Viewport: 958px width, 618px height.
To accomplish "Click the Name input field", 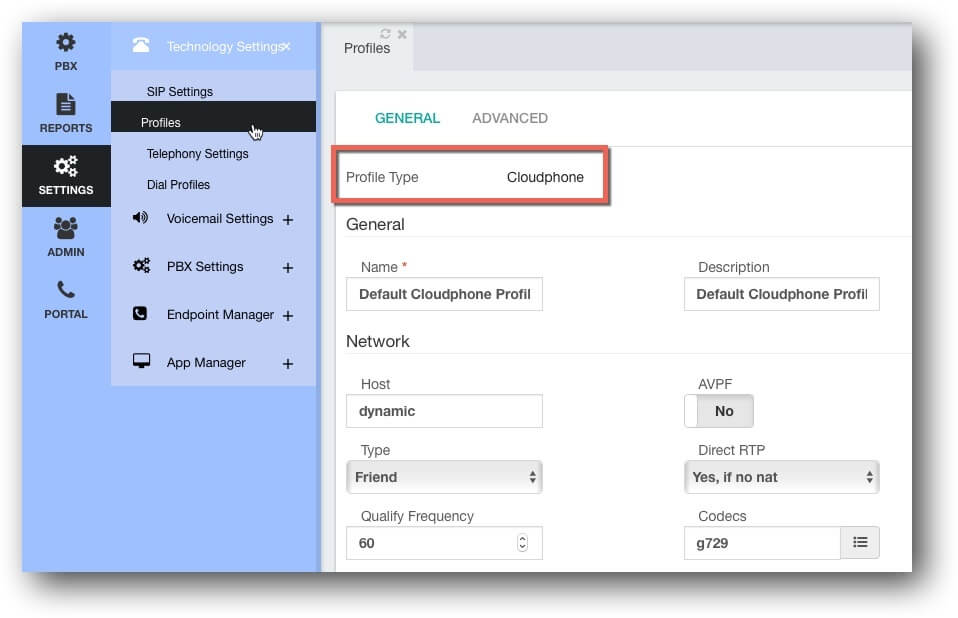I will point(444,294).
